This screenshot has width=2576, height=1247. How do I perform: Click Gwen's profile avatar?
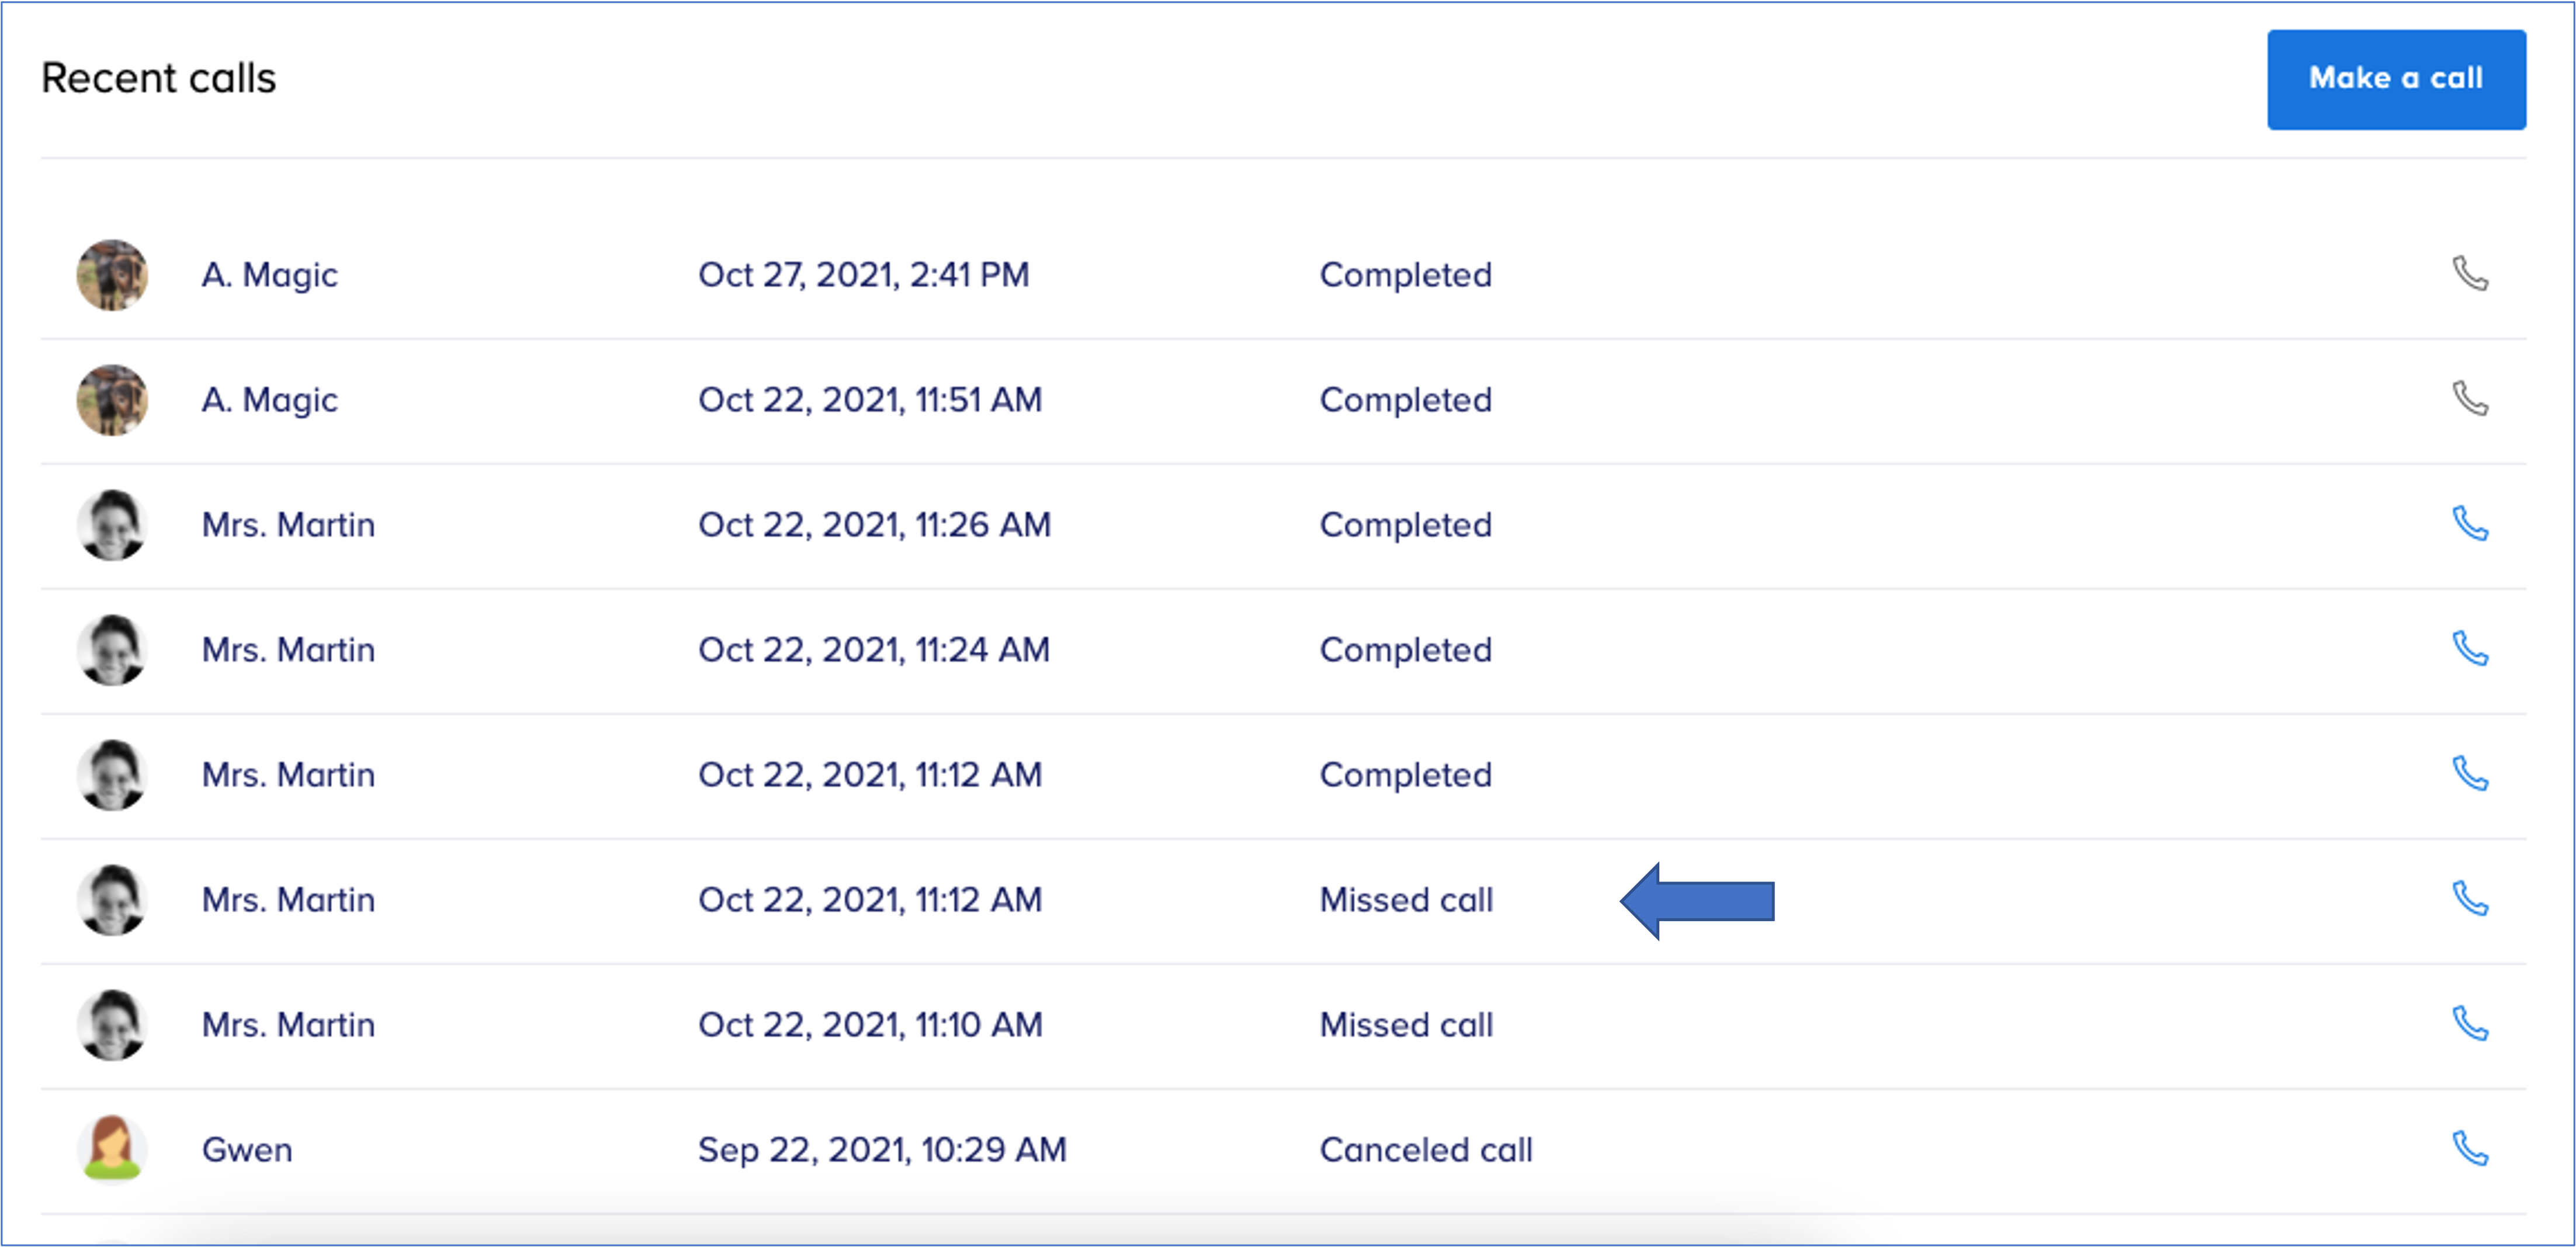pos(112,1149)
